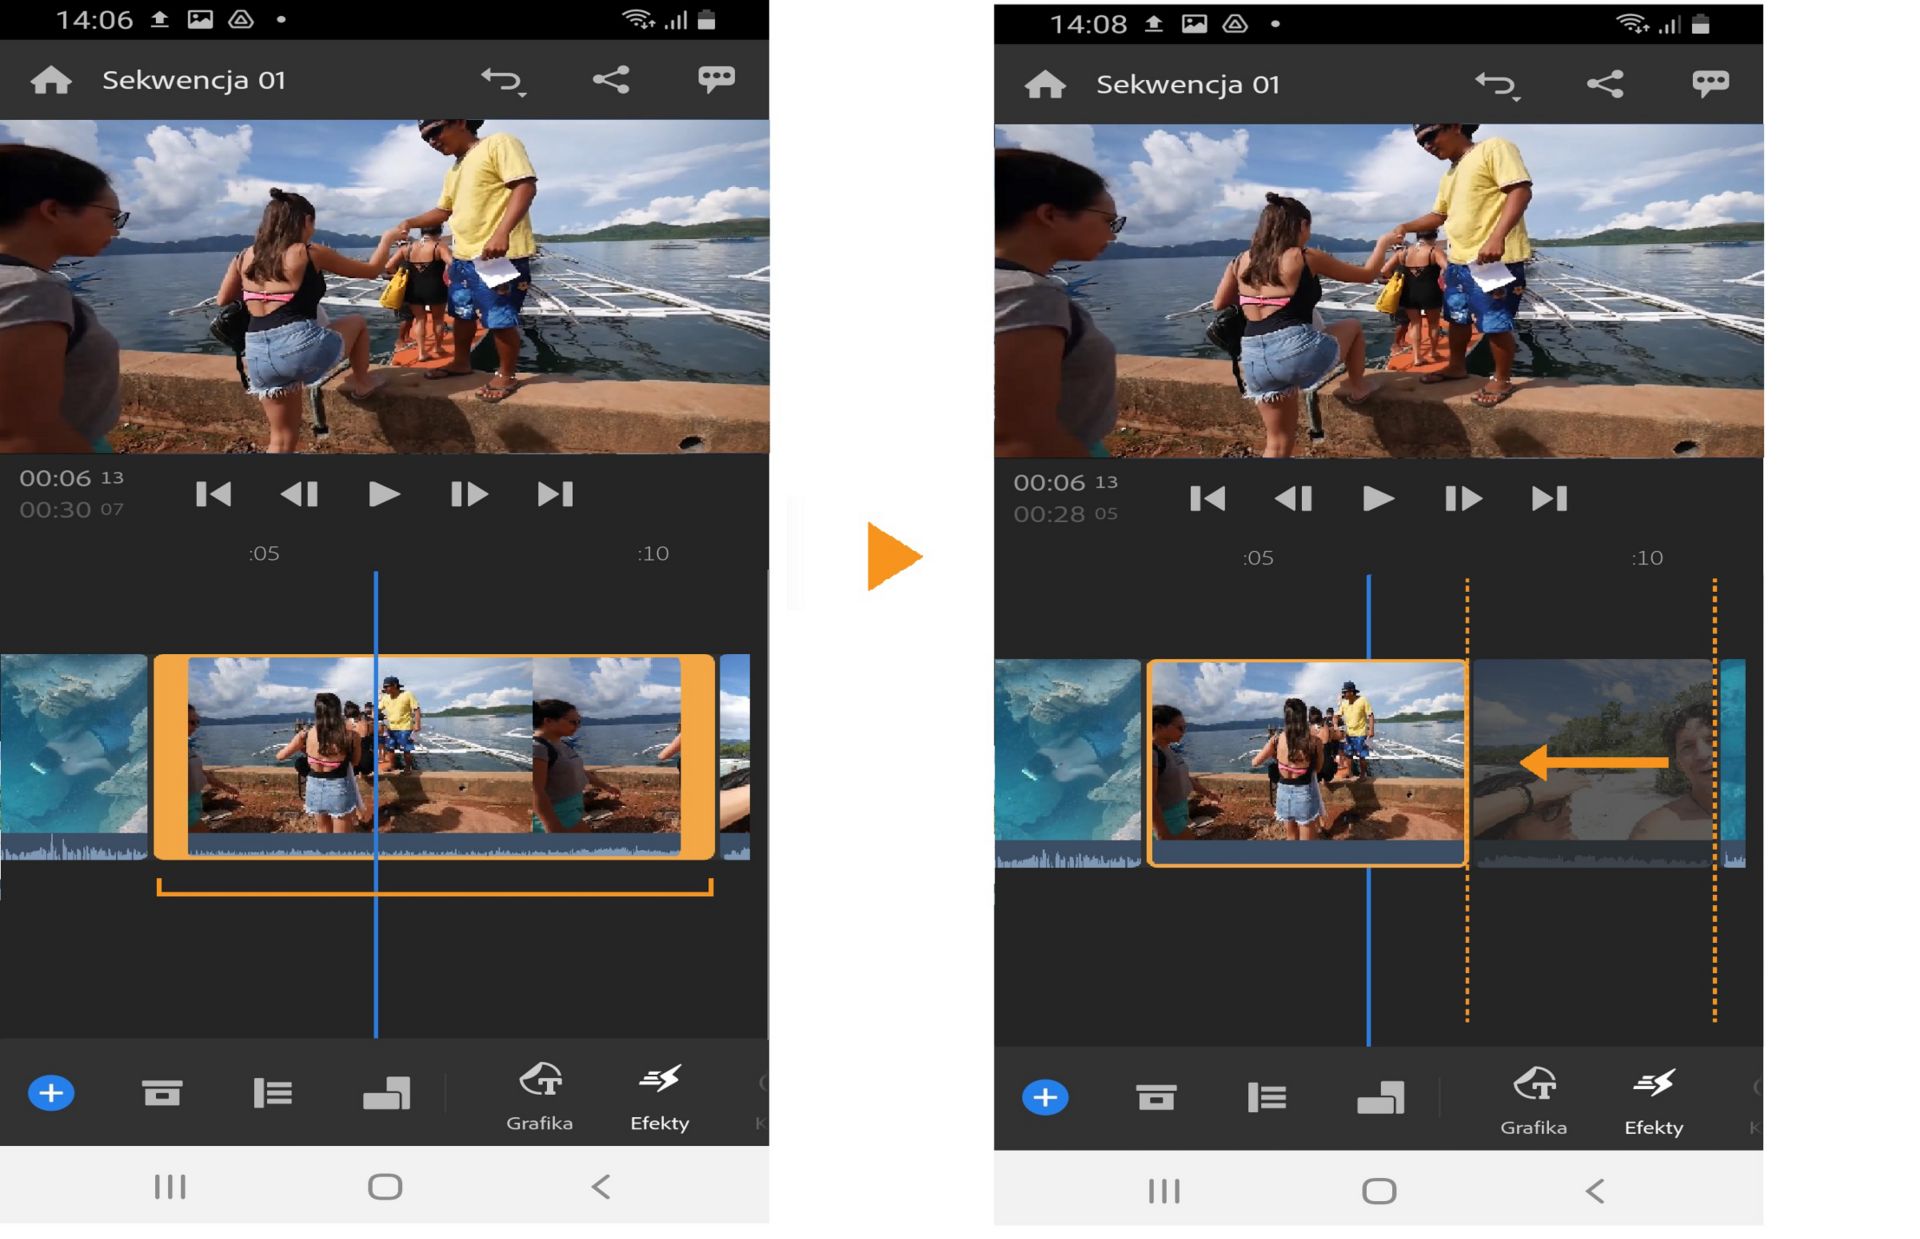Select underwater clip thumbnail in left timeline
Screen dimensions: 1920x1239
[73, 745]
